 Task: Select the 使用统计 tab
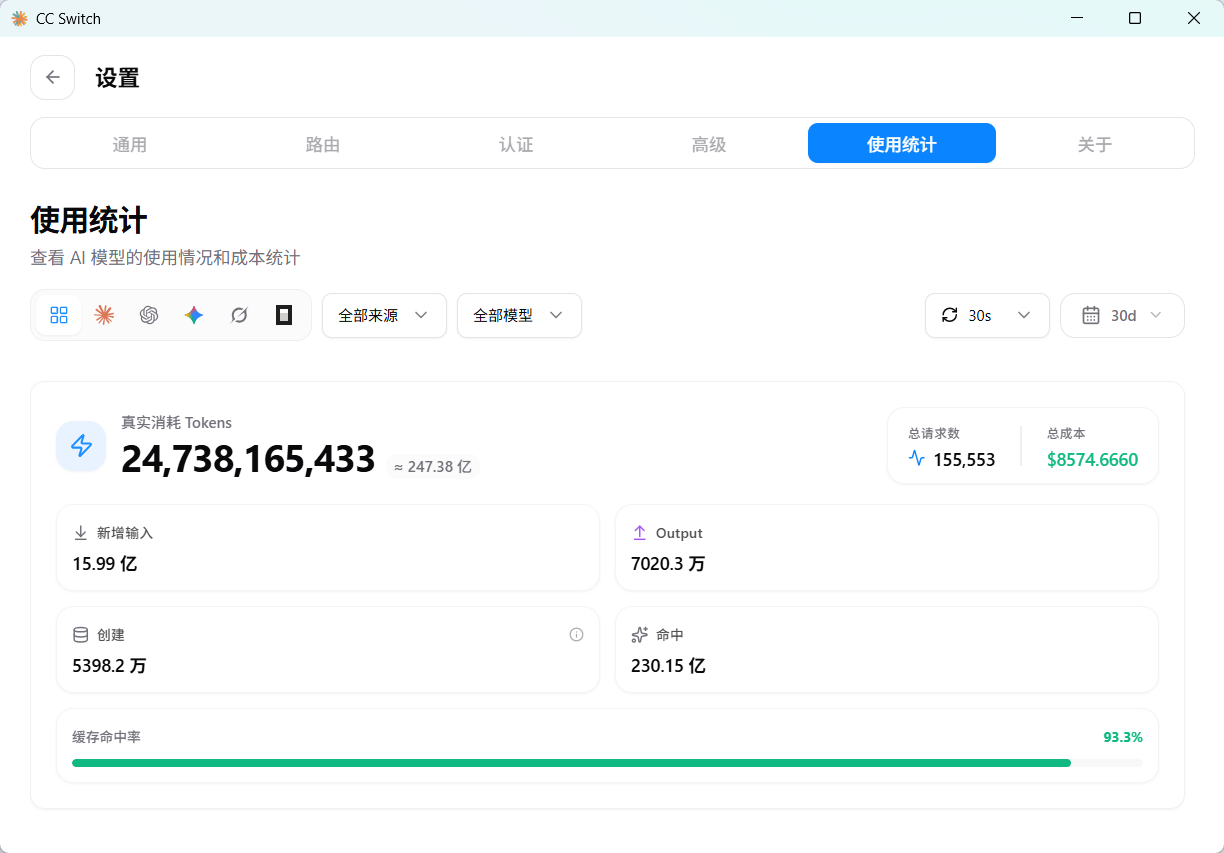(x=902, y=144)
